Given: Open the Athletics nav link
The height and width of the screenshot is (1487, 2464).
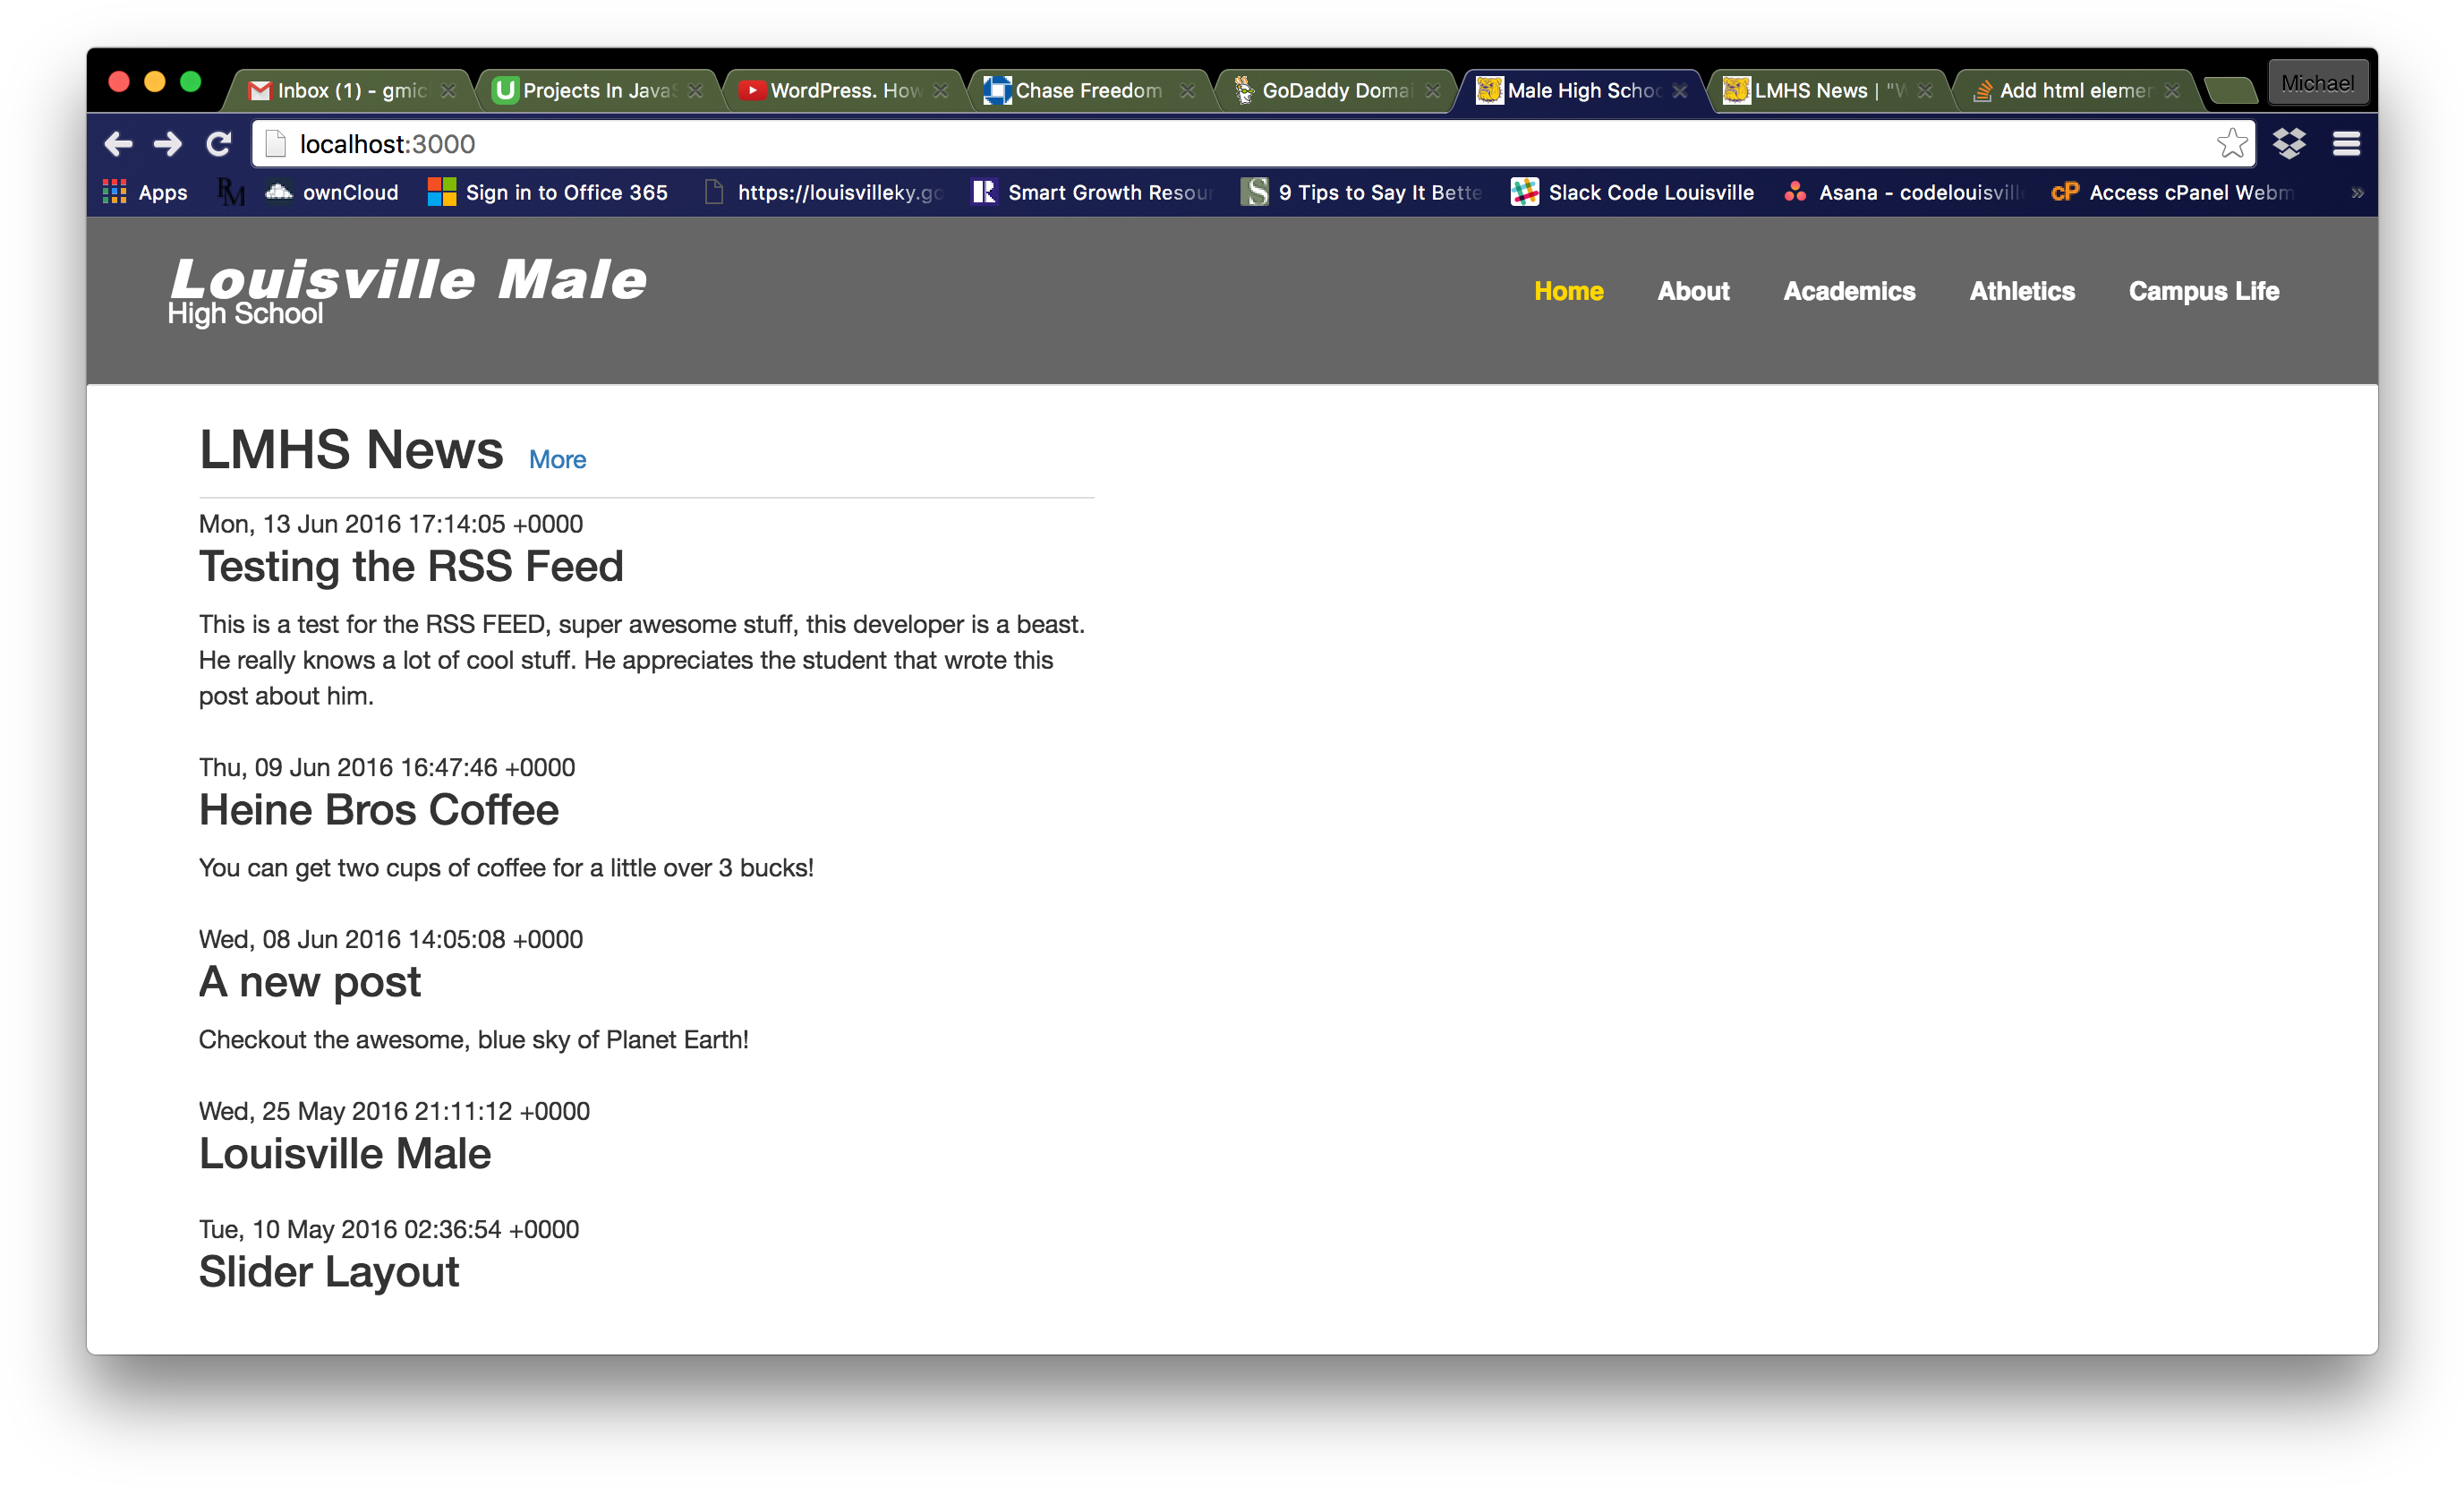Looking at the screenshot, I should 2021,291.
